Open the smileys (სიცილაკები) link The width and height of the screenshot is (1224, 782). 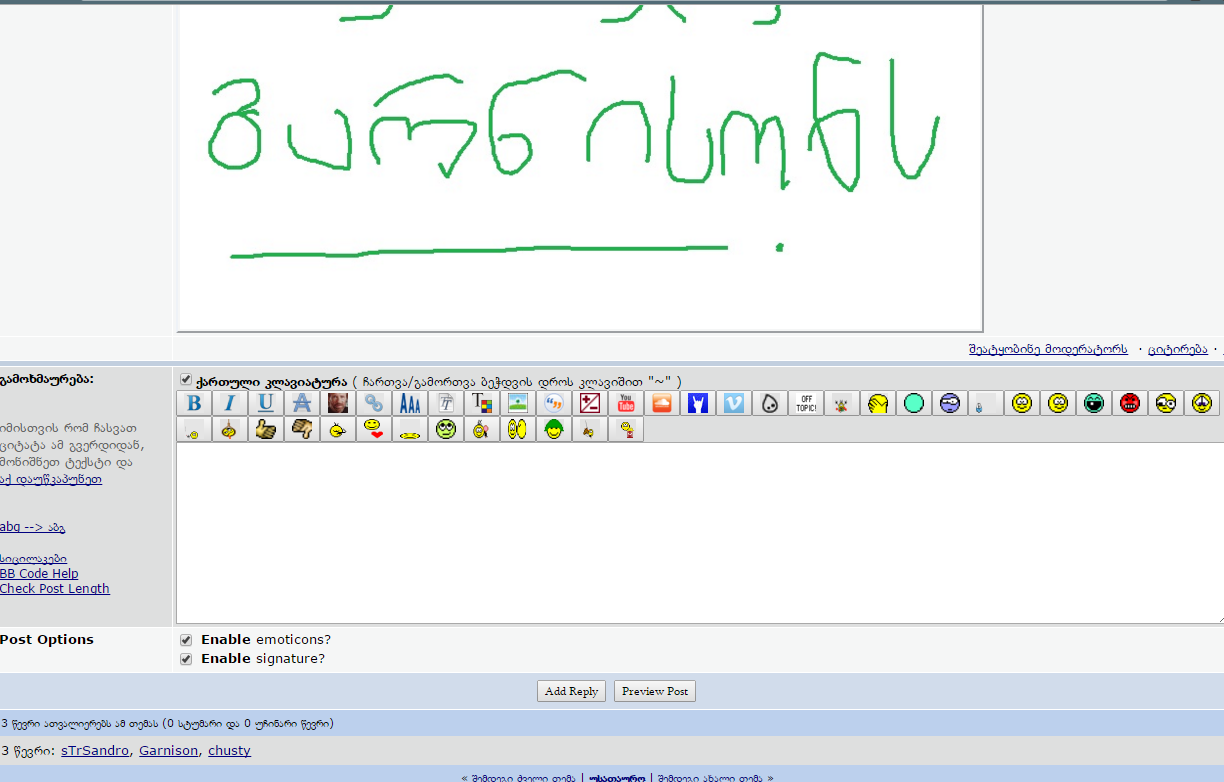pos(34,558)
